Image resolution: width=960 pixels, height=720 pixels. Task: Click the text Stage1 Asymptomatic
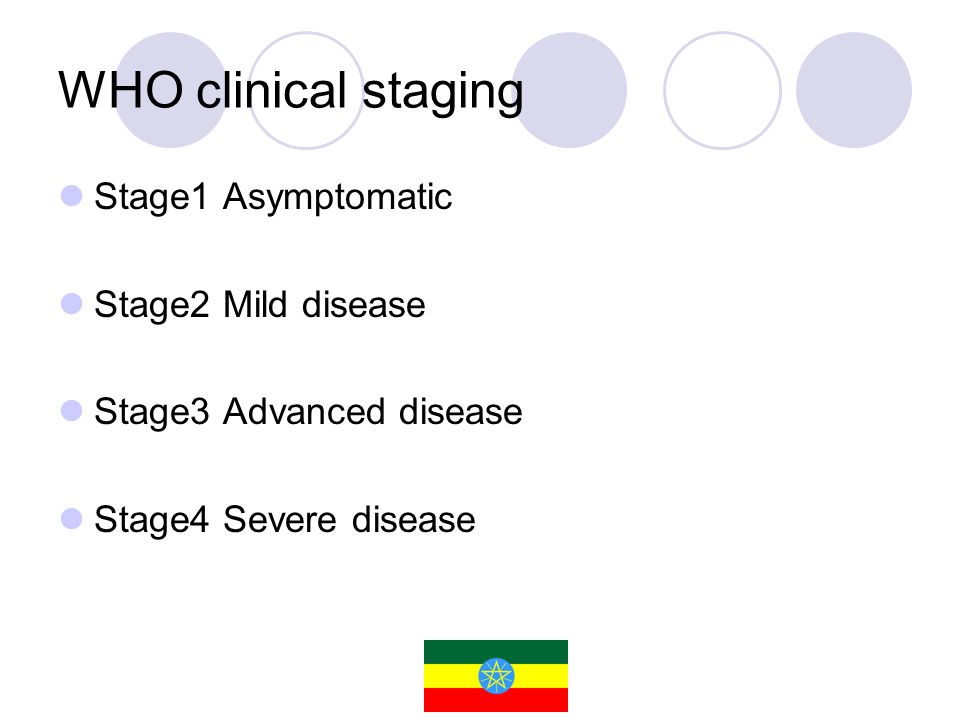pyautogui.click(x=273, y=198)
